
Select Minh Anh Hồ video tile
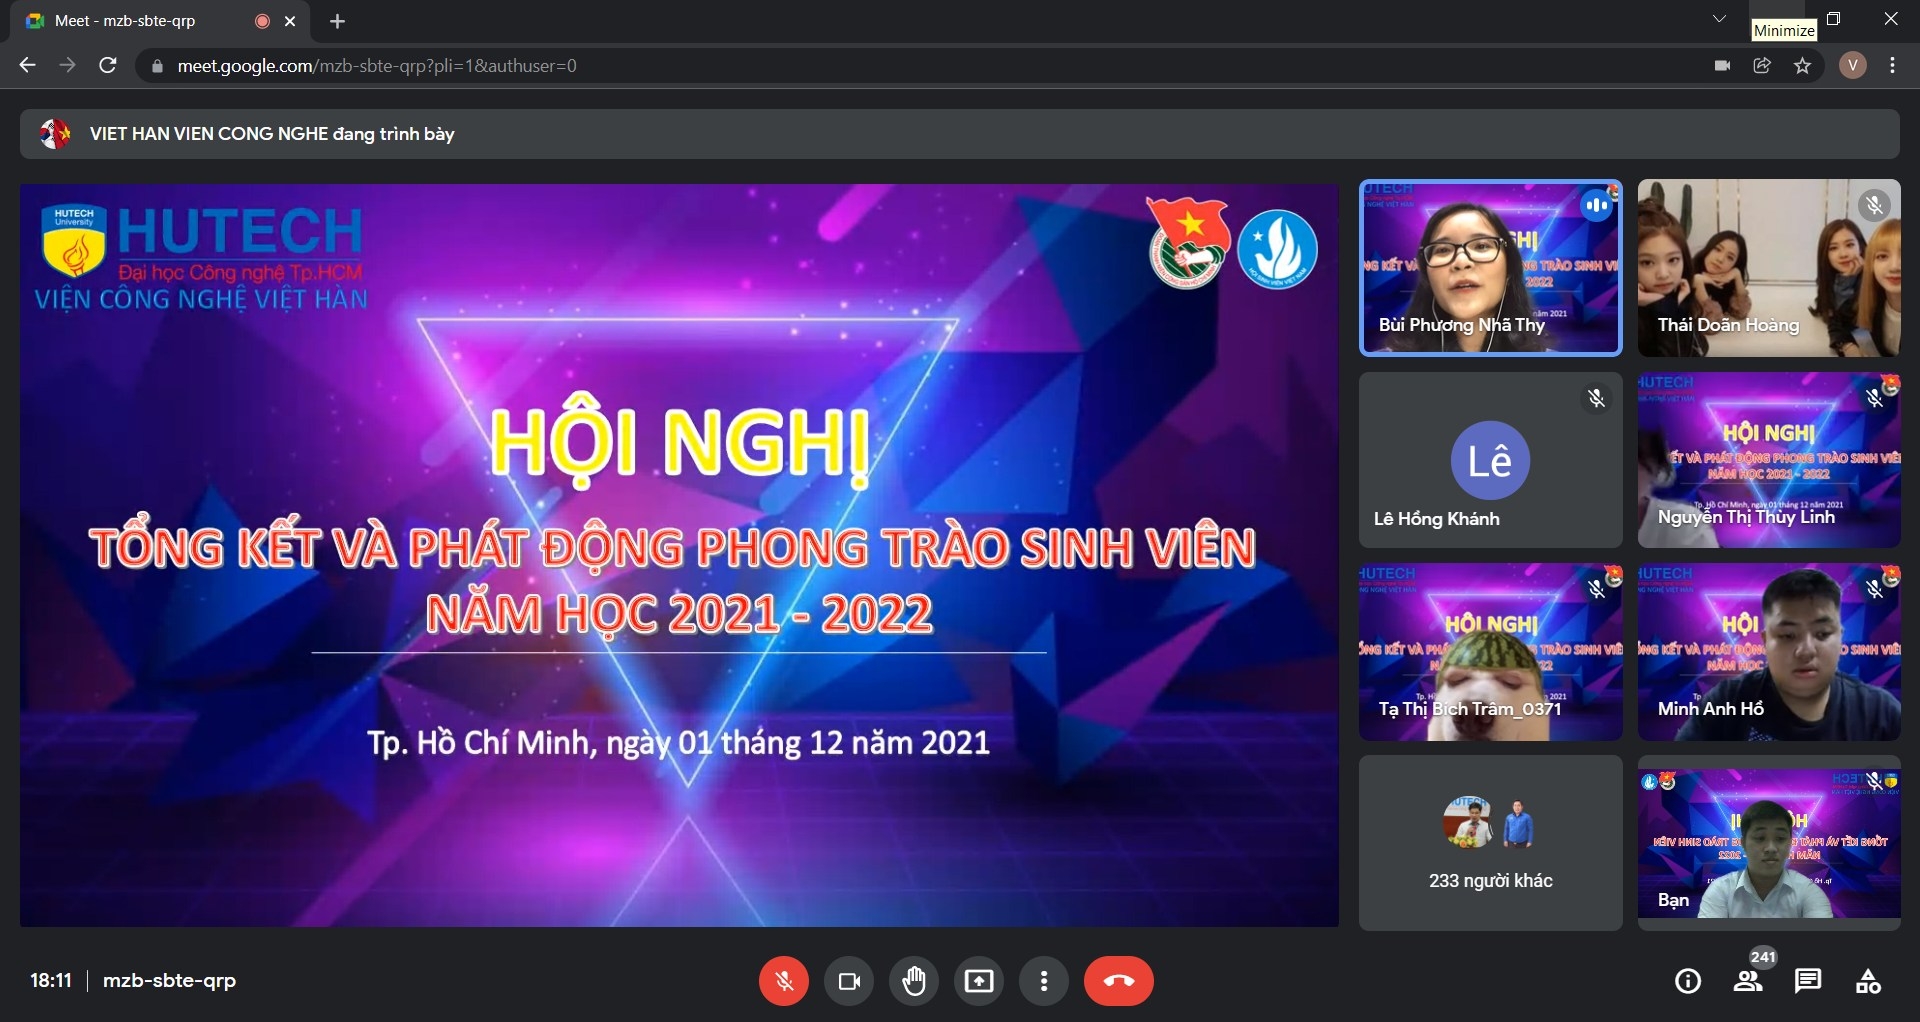(1769, 652)
